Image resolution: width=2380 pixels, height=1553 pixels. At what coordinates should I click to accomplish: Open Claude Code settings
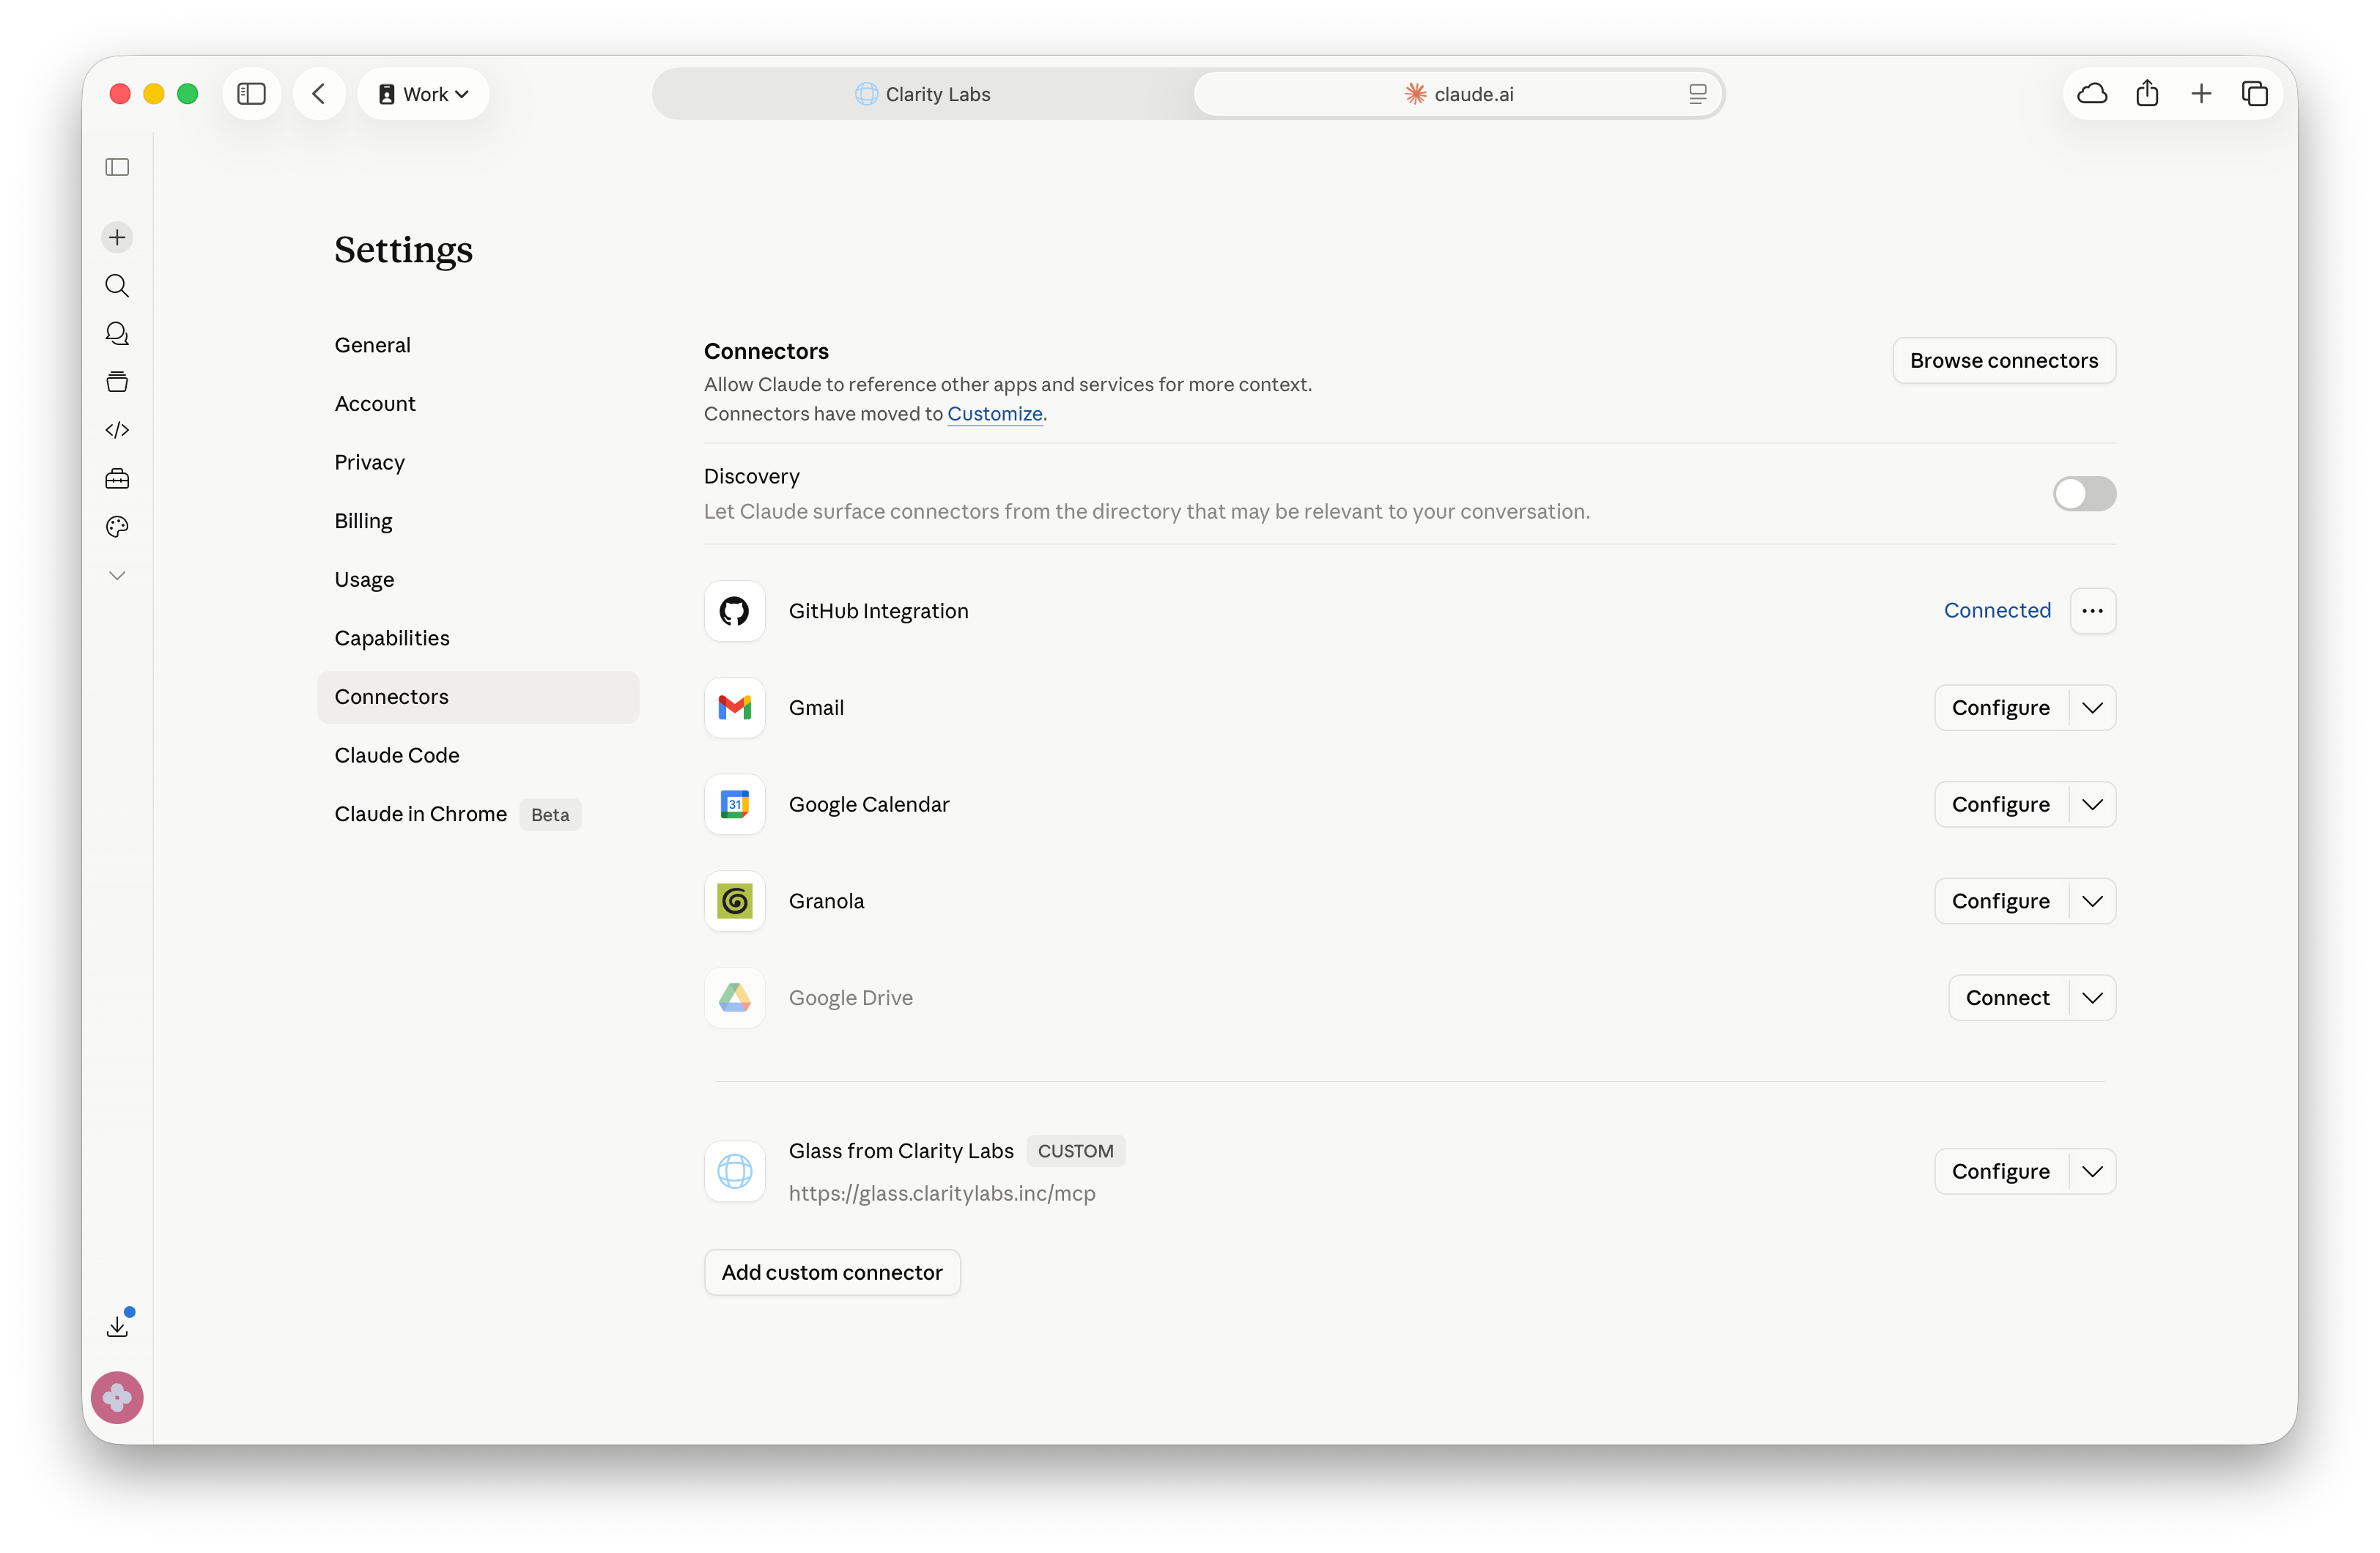point(478,755)
